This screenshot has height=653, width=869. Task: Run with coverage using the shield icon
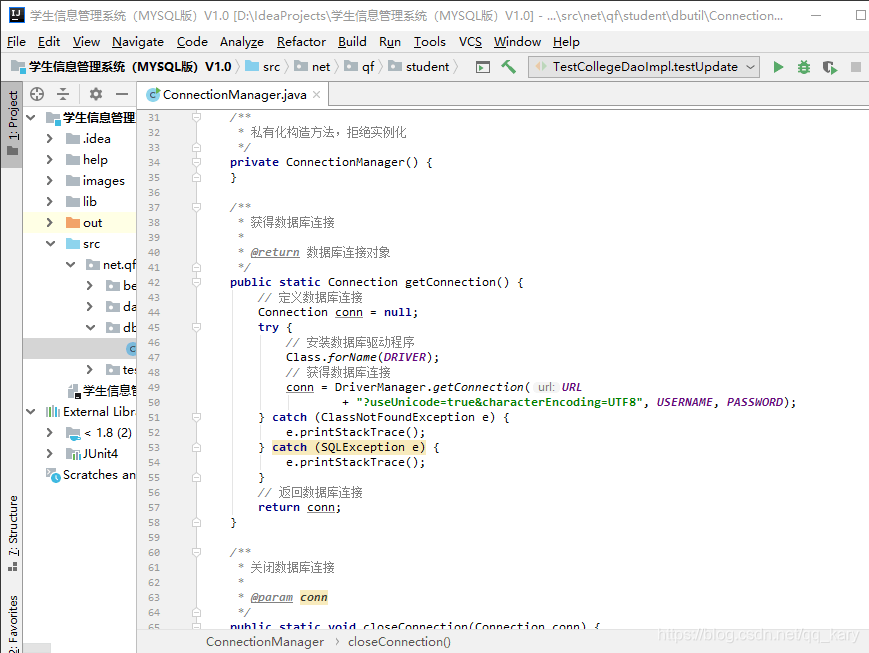point(830,67)
